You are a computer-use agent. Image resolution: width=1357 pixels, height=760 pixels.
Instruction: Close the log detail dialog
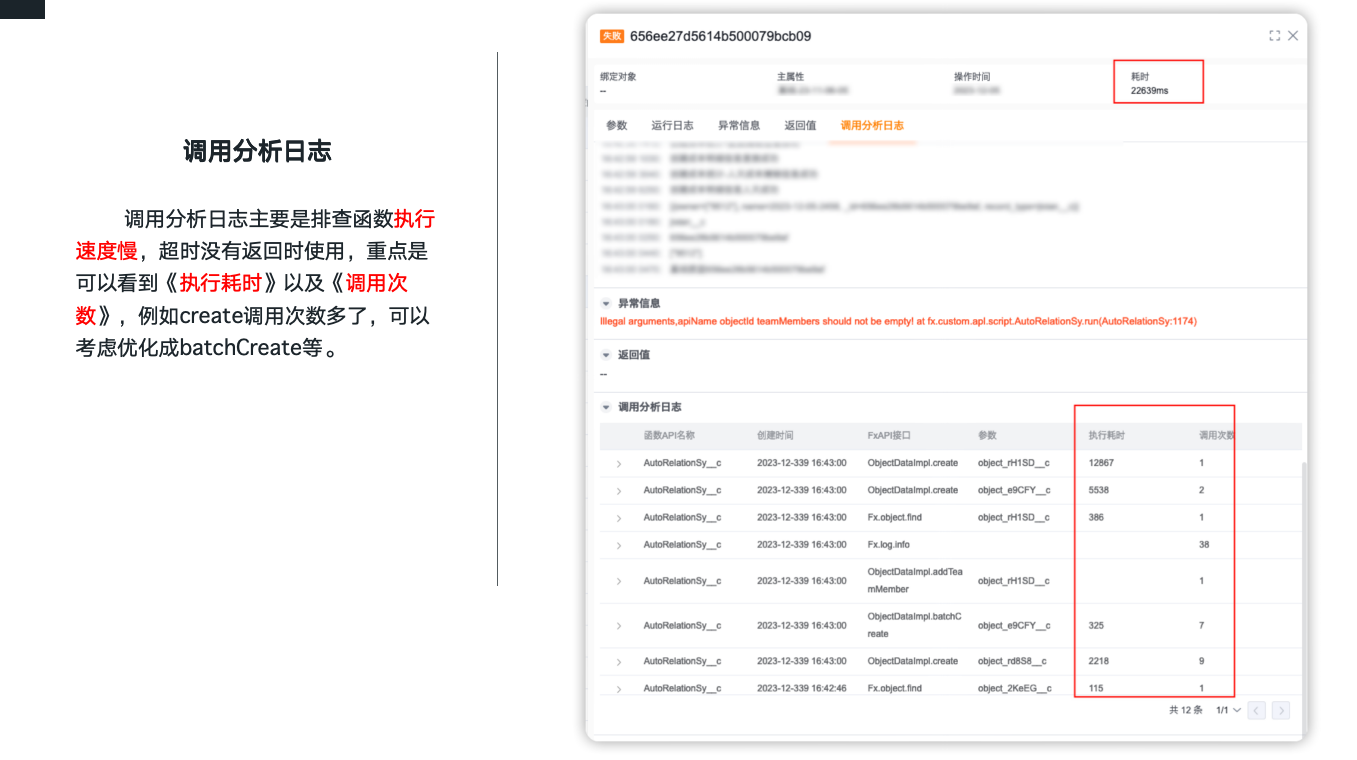tap(1293, 36)
